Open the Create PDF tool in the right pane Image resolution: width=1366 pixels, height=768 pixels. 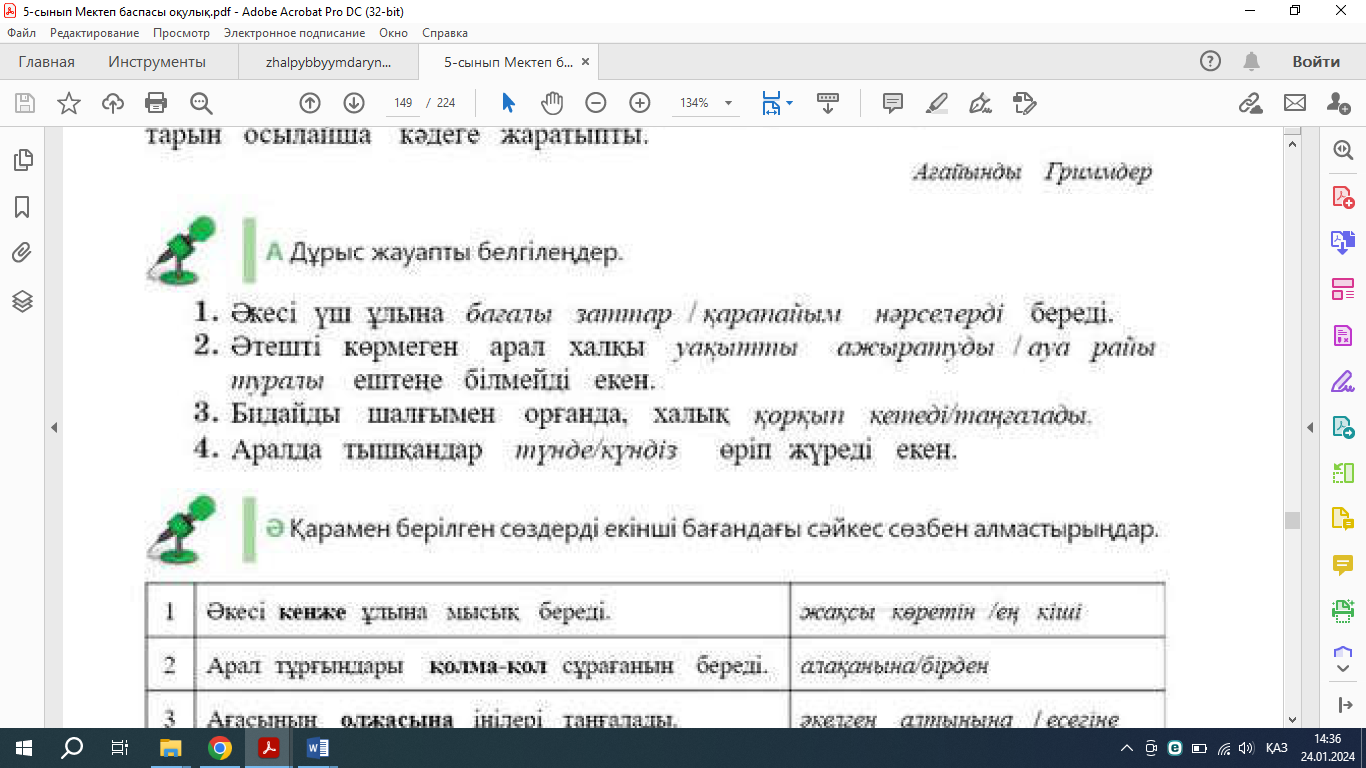pyautogui.click(x=1343, y=197)
